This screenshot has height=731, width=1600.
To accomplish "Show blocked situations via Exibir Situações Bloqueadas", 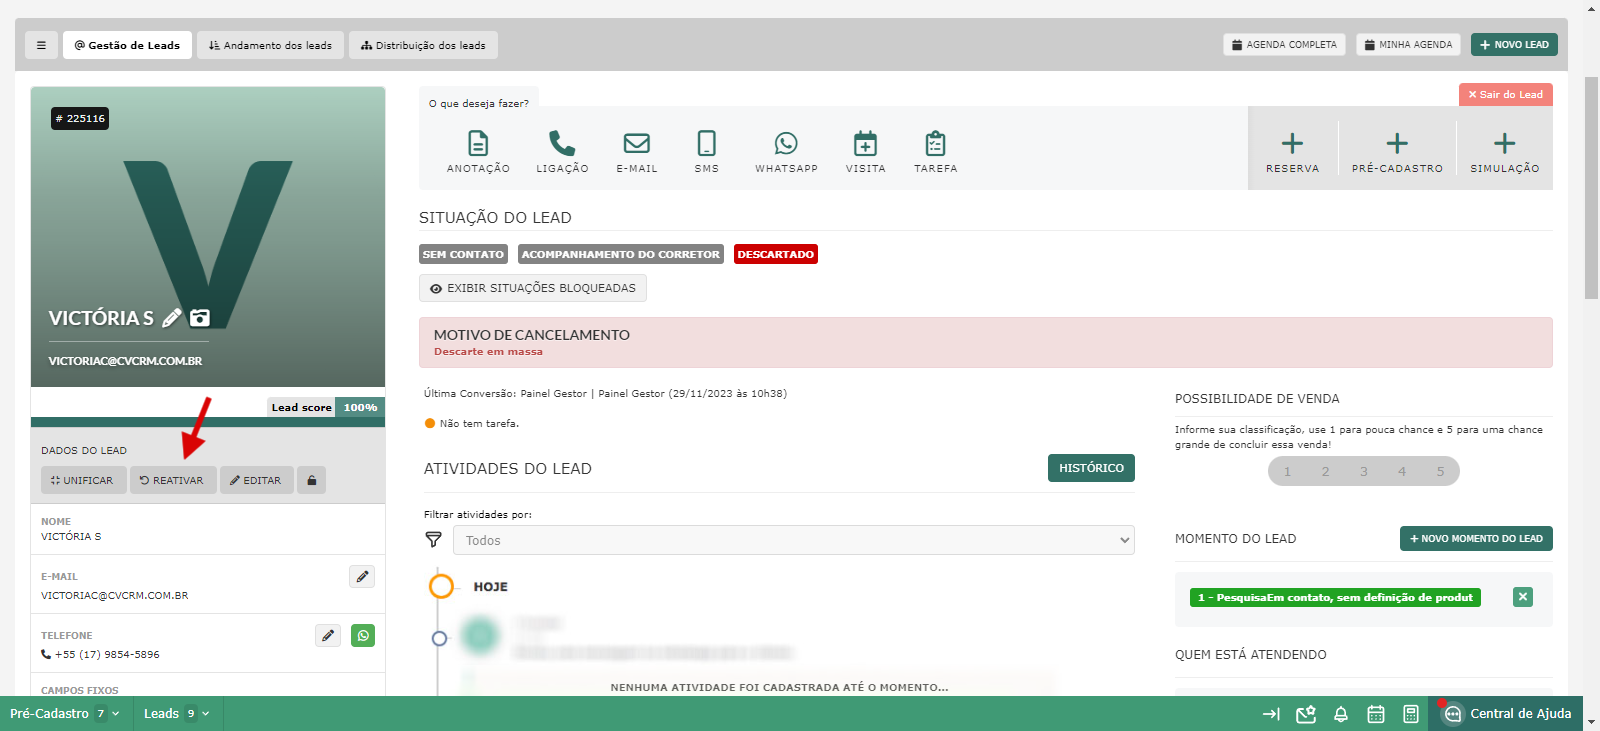I will click(x=533, y=288).
